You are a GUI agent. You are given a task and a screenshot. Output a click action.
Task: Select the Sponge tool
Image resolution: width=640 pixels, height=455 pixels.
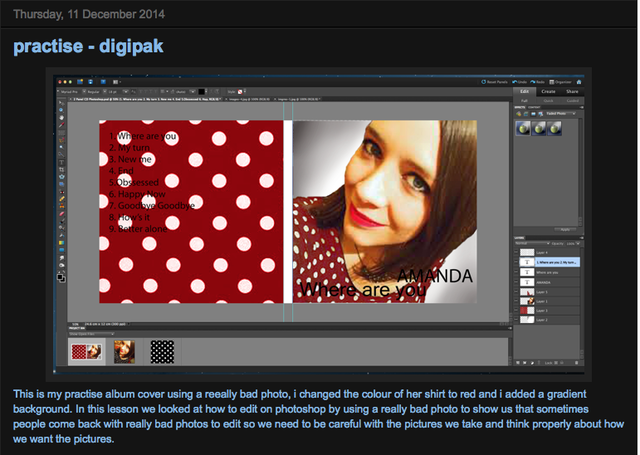pos(62,265)
